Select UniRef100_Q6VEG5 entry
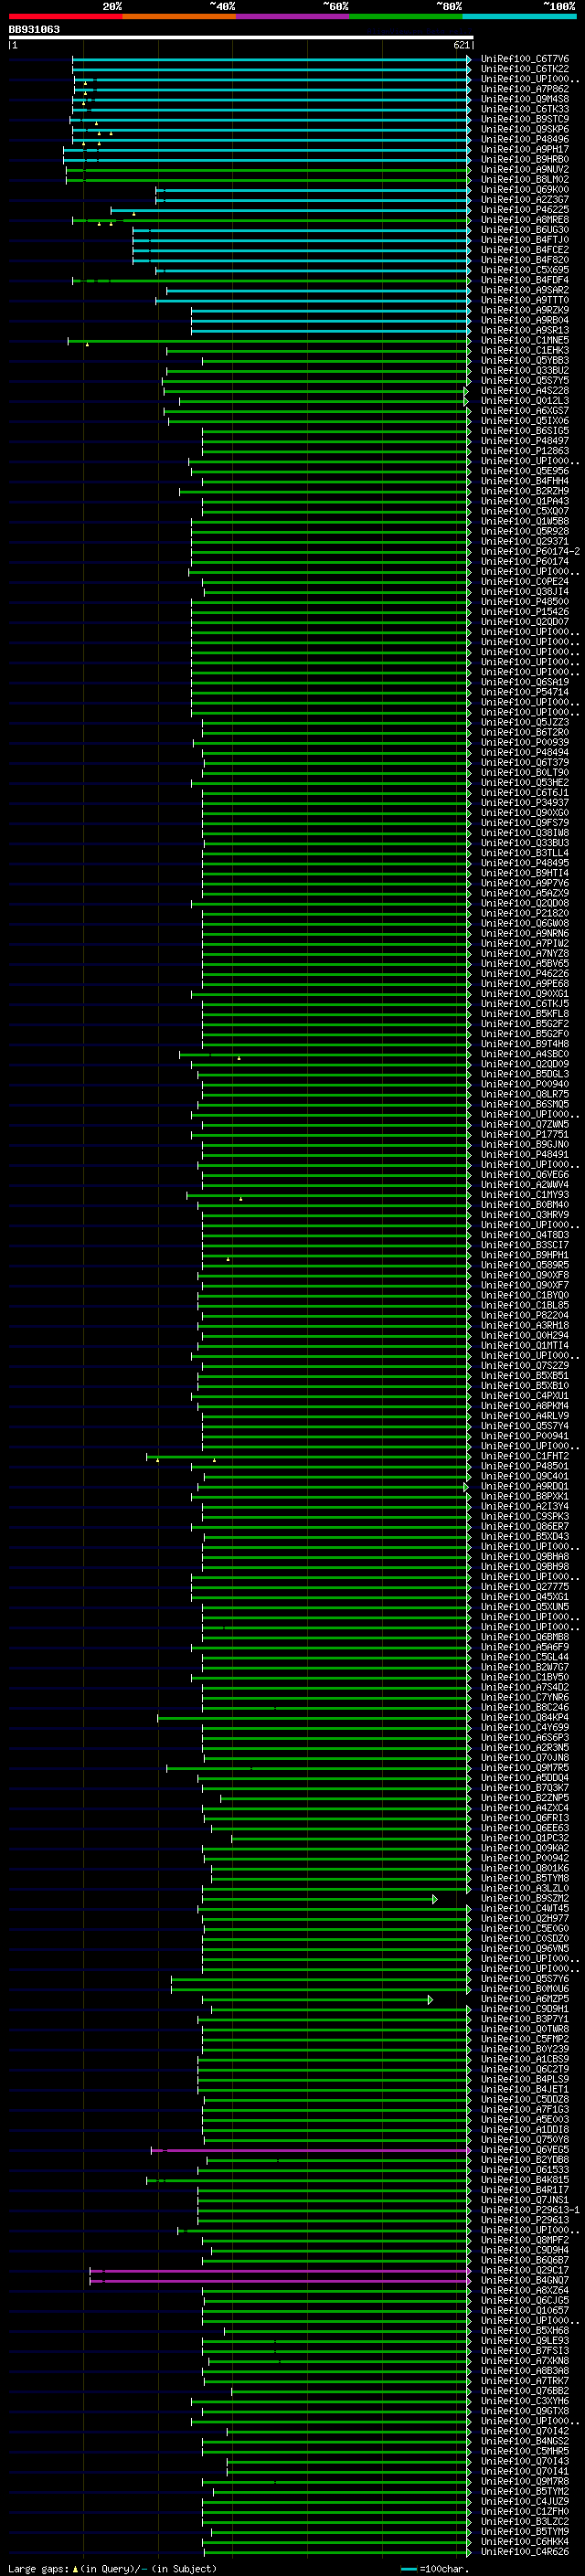The height and width of the screenshot is (2576, 585). click(x=525, y=2150)
